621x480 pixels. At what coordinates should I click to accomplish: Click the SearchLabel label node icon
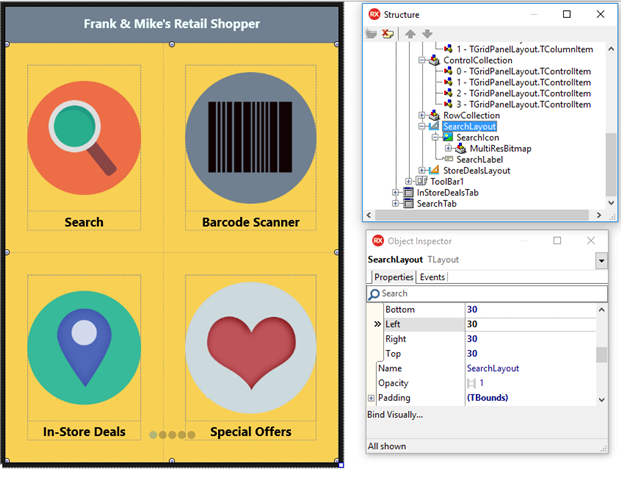pos(449,159)
